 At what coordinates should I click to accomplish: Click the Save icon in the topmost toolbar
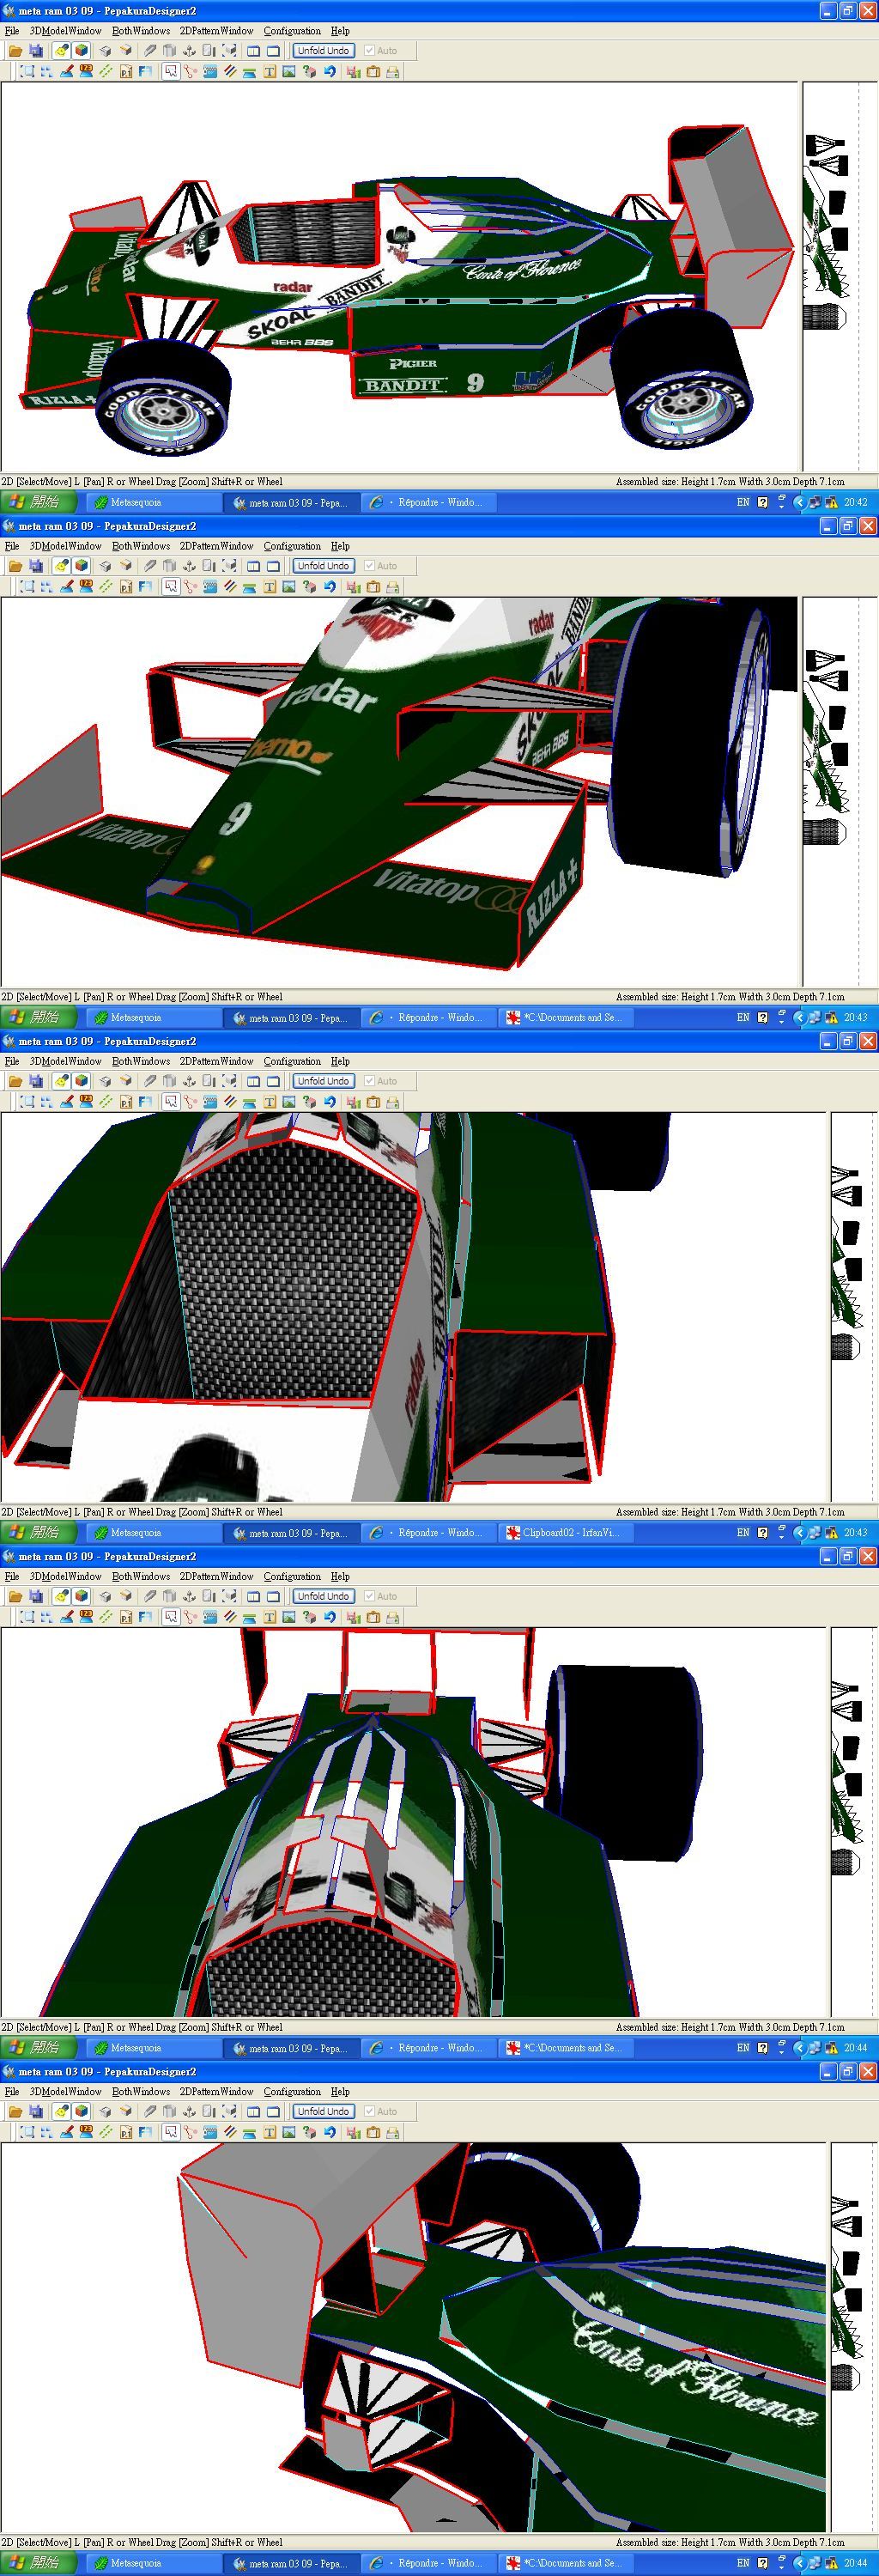coord(36,50)
